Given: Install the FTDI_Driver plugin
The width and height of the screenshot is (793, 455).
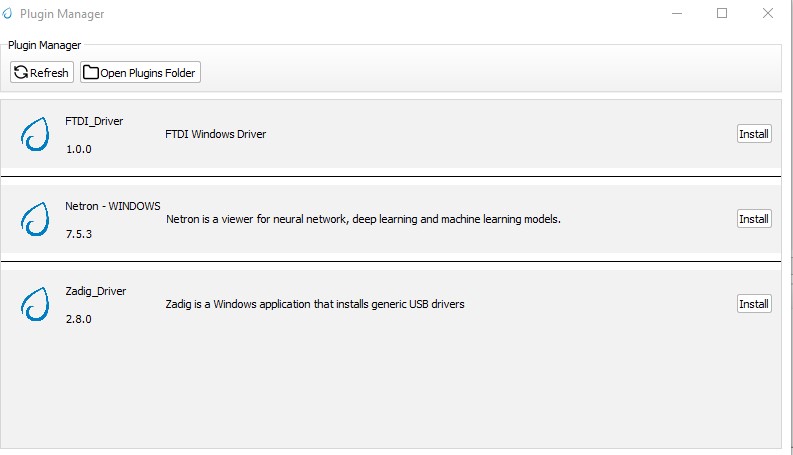Looking at the screenshot, I should [753, 134].
